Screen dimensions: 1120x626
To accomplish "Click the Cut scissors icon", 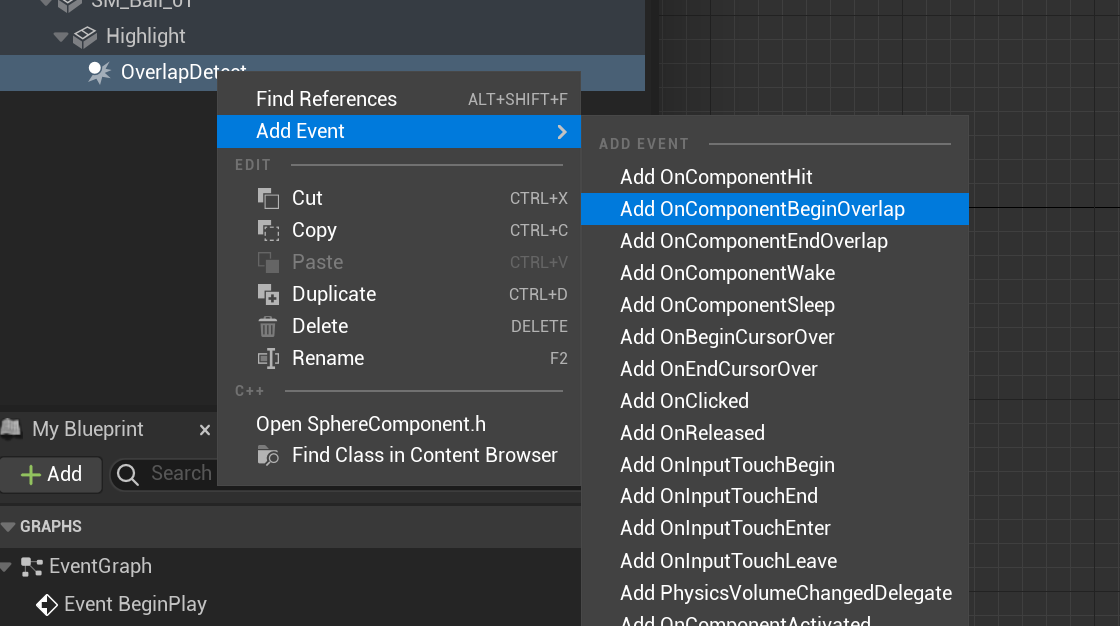I will pos(268,198).
